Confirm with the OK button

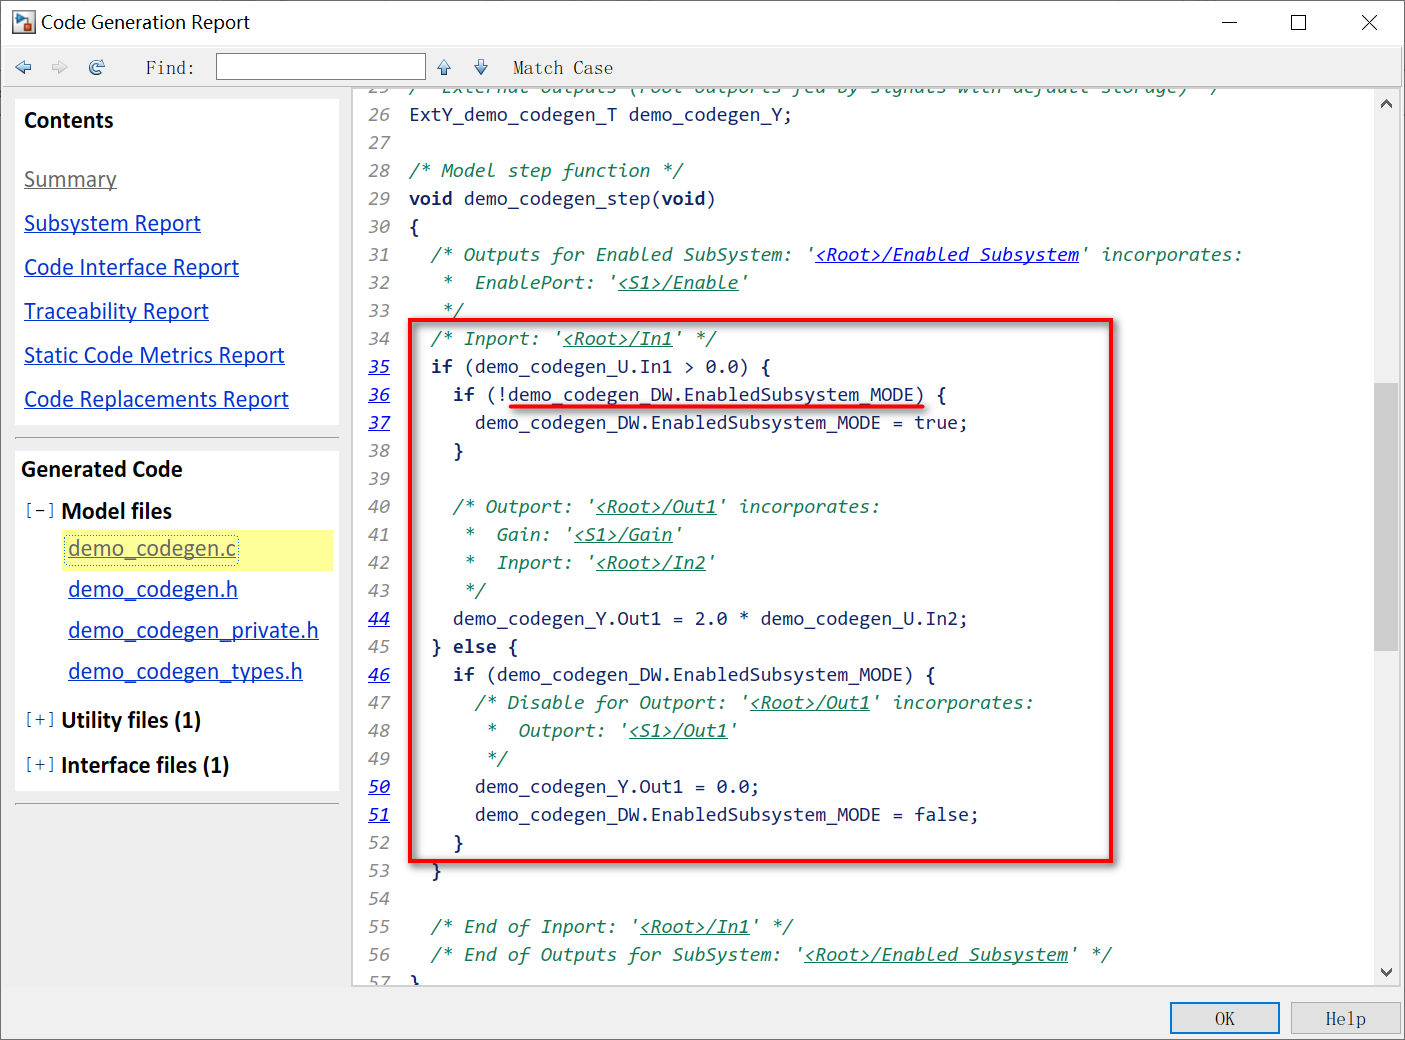coord(1225,1018)
